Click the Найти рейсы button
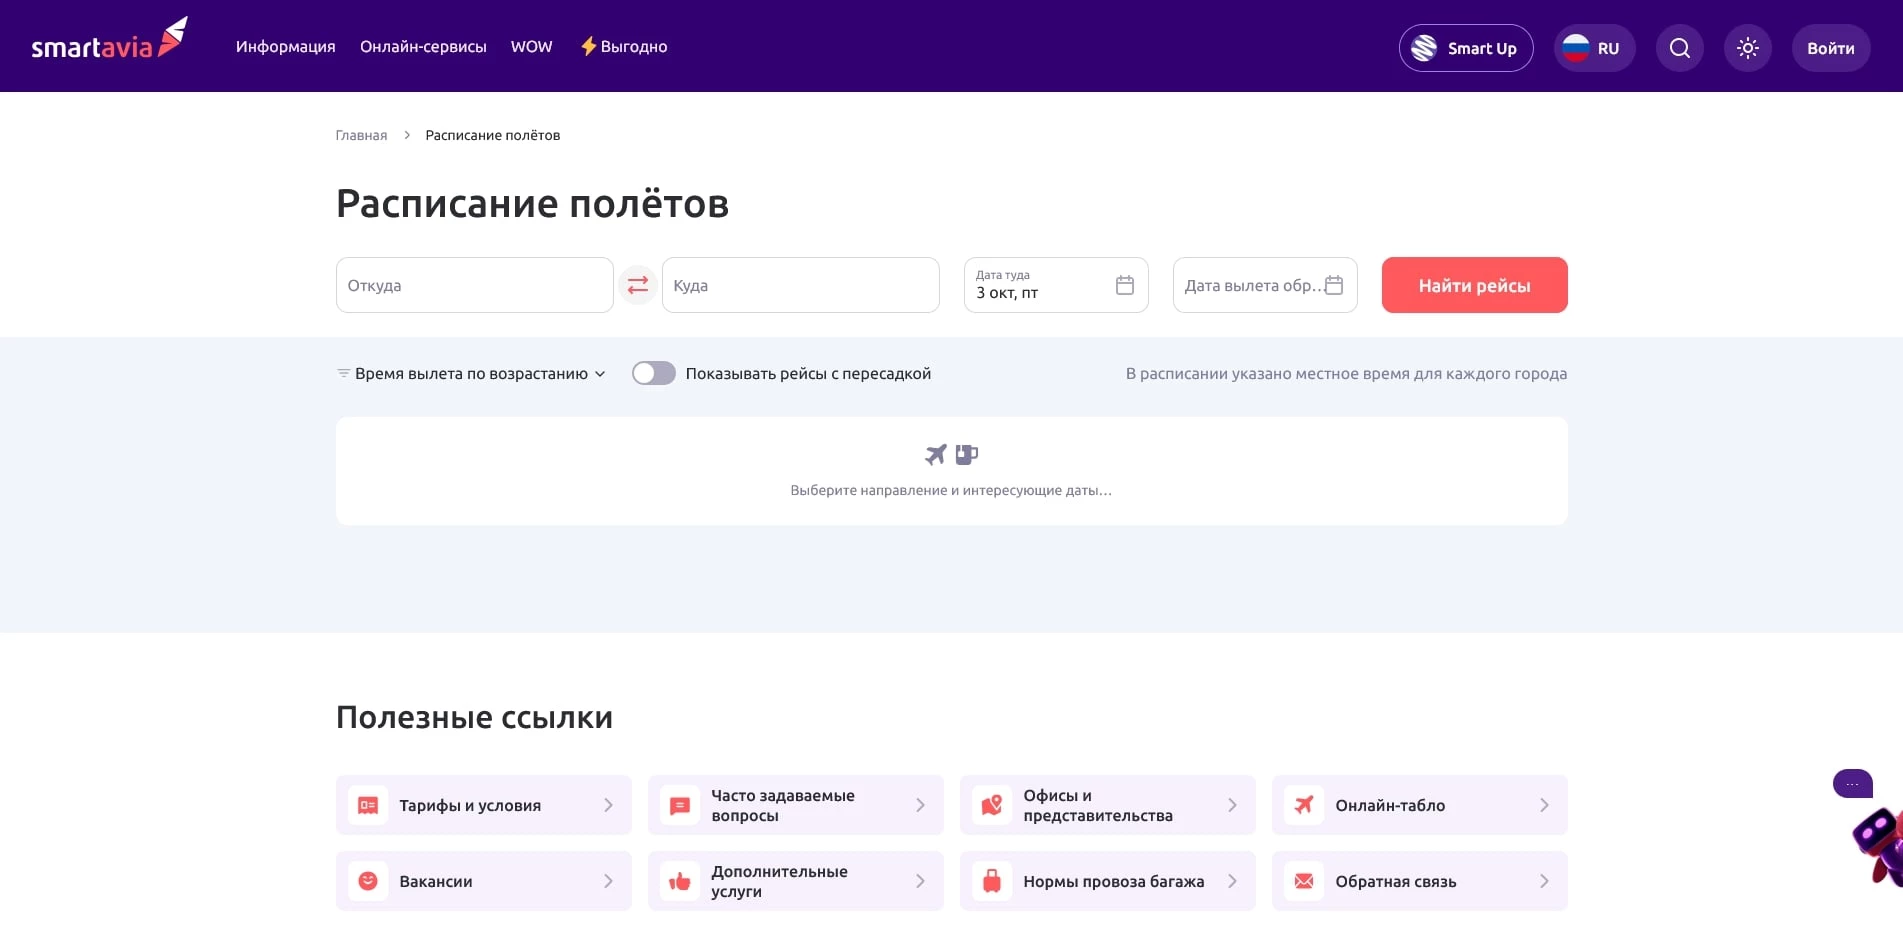 [1474, 285]
